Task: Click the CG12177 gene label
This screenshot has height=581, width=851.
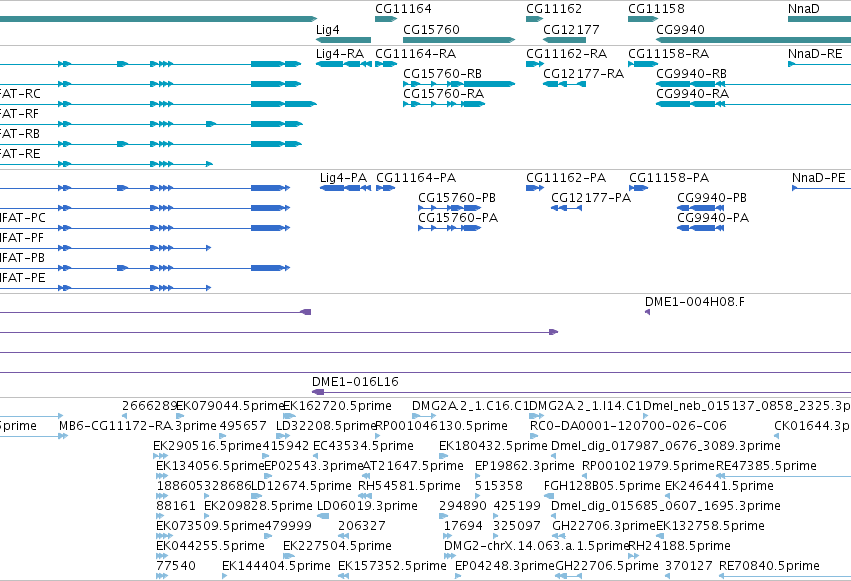Action: (x=571, y=29)
